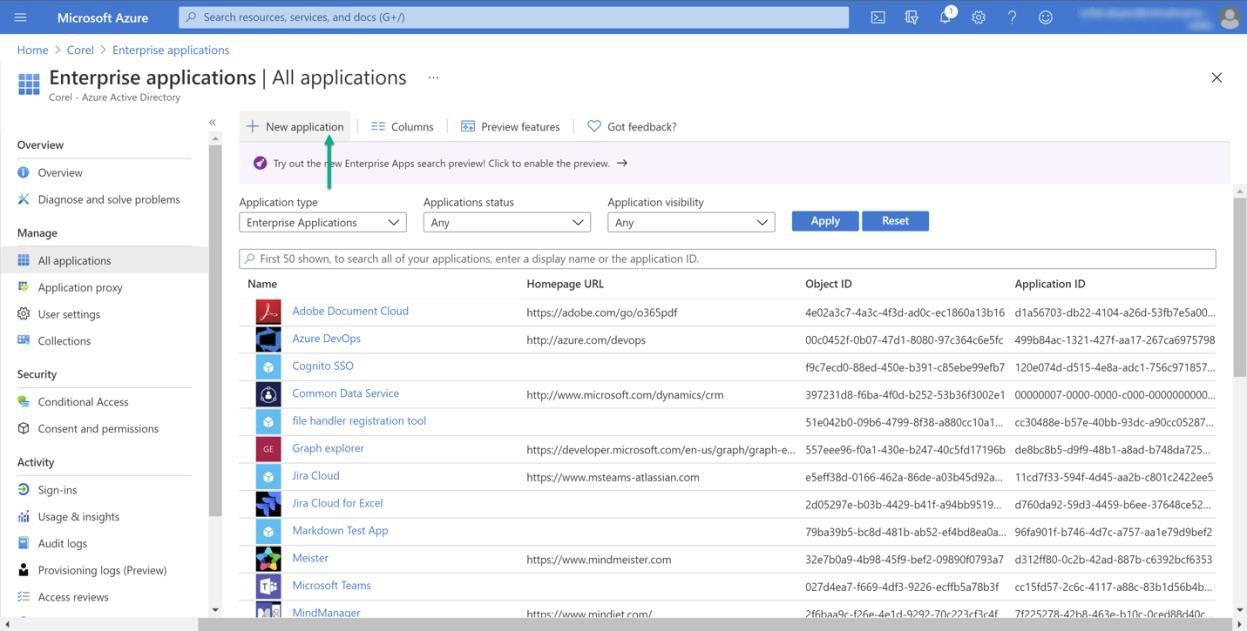Open the Jira Cloud application link
The height and width of the screenshot is (631, 1247).
[x=316, y=476]
